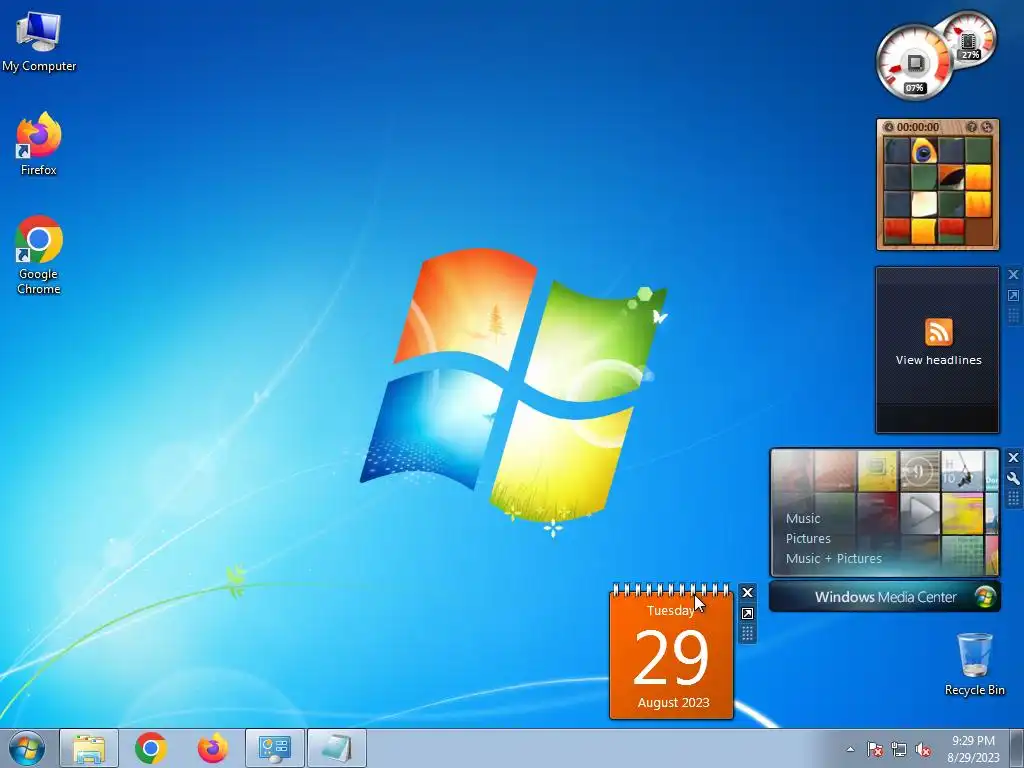Click the CPU usage gauge gadget
The image size is (1024, 768).
pos(914,63)
